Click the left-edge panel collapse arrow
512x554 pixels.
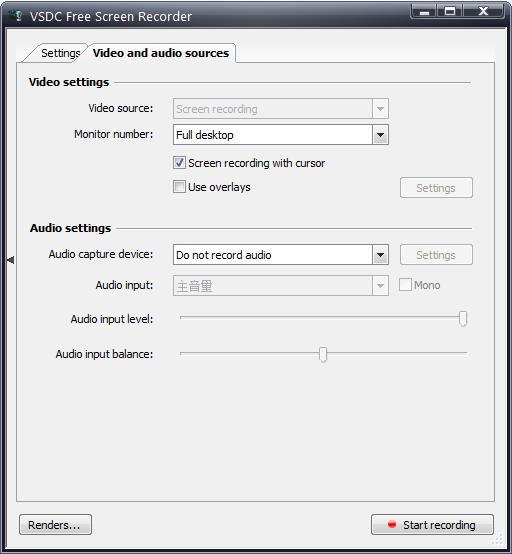tap(11, 260)
